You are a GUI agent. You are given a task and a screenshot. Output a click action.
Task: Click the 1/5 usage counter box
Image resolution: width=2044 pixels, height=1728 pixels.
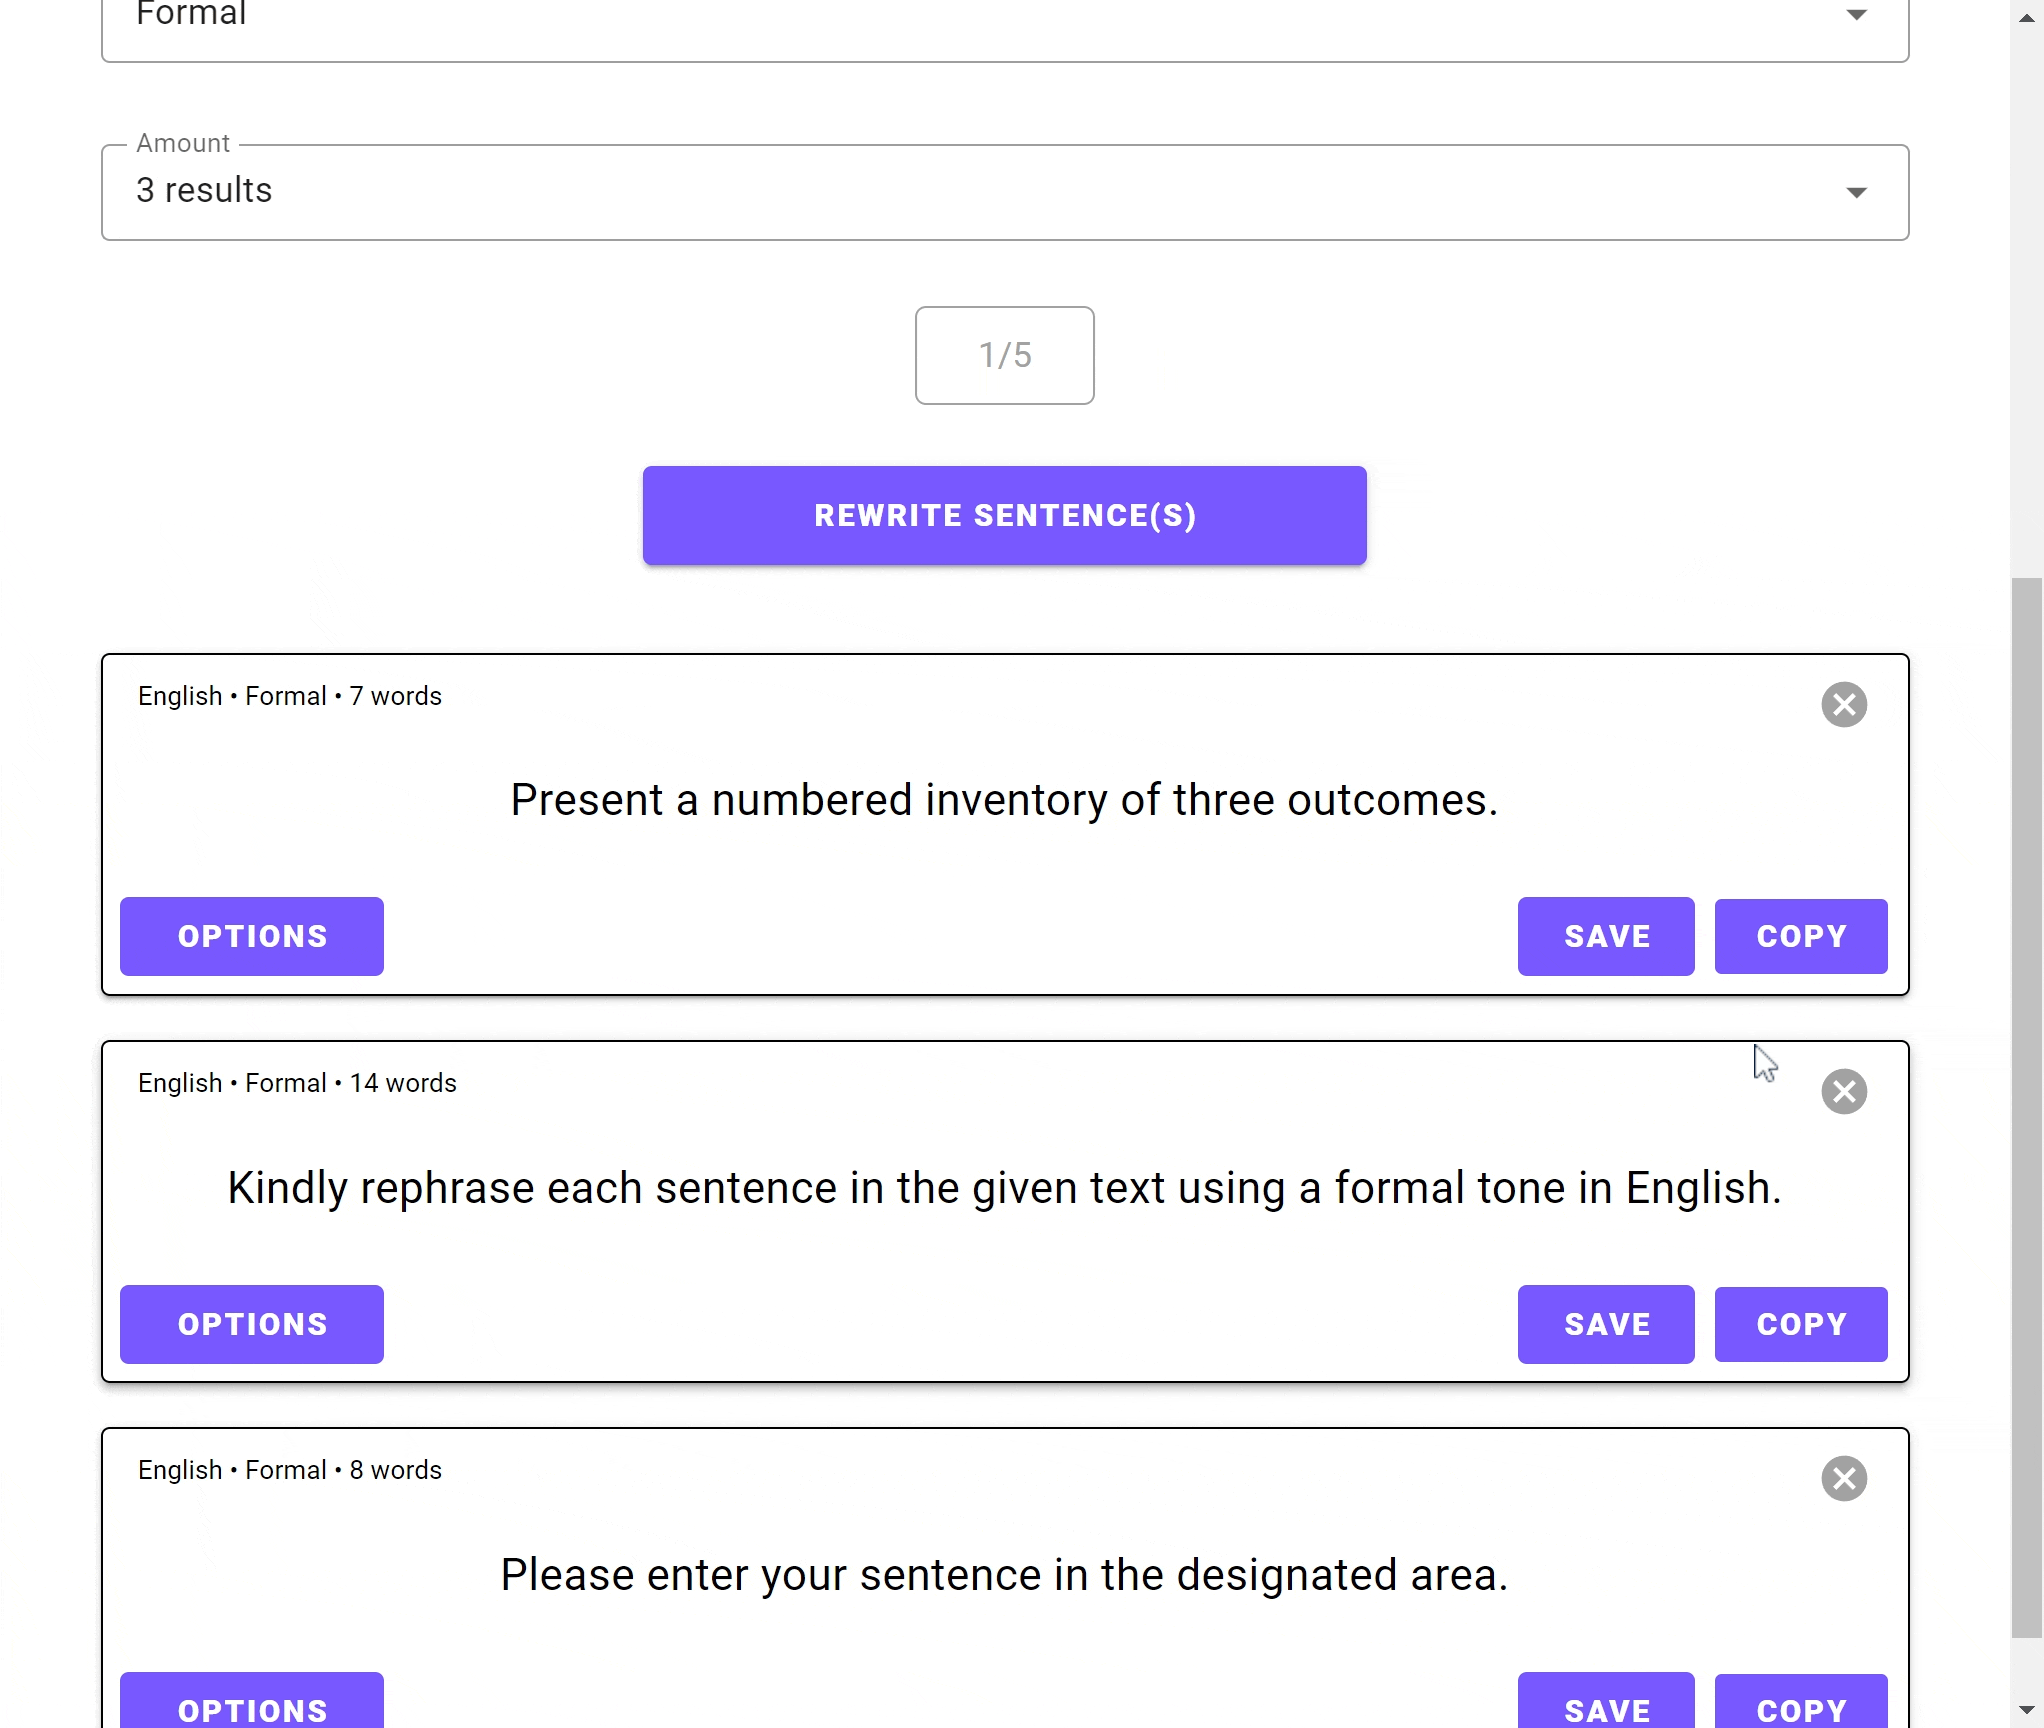[x=1004, y=355]
